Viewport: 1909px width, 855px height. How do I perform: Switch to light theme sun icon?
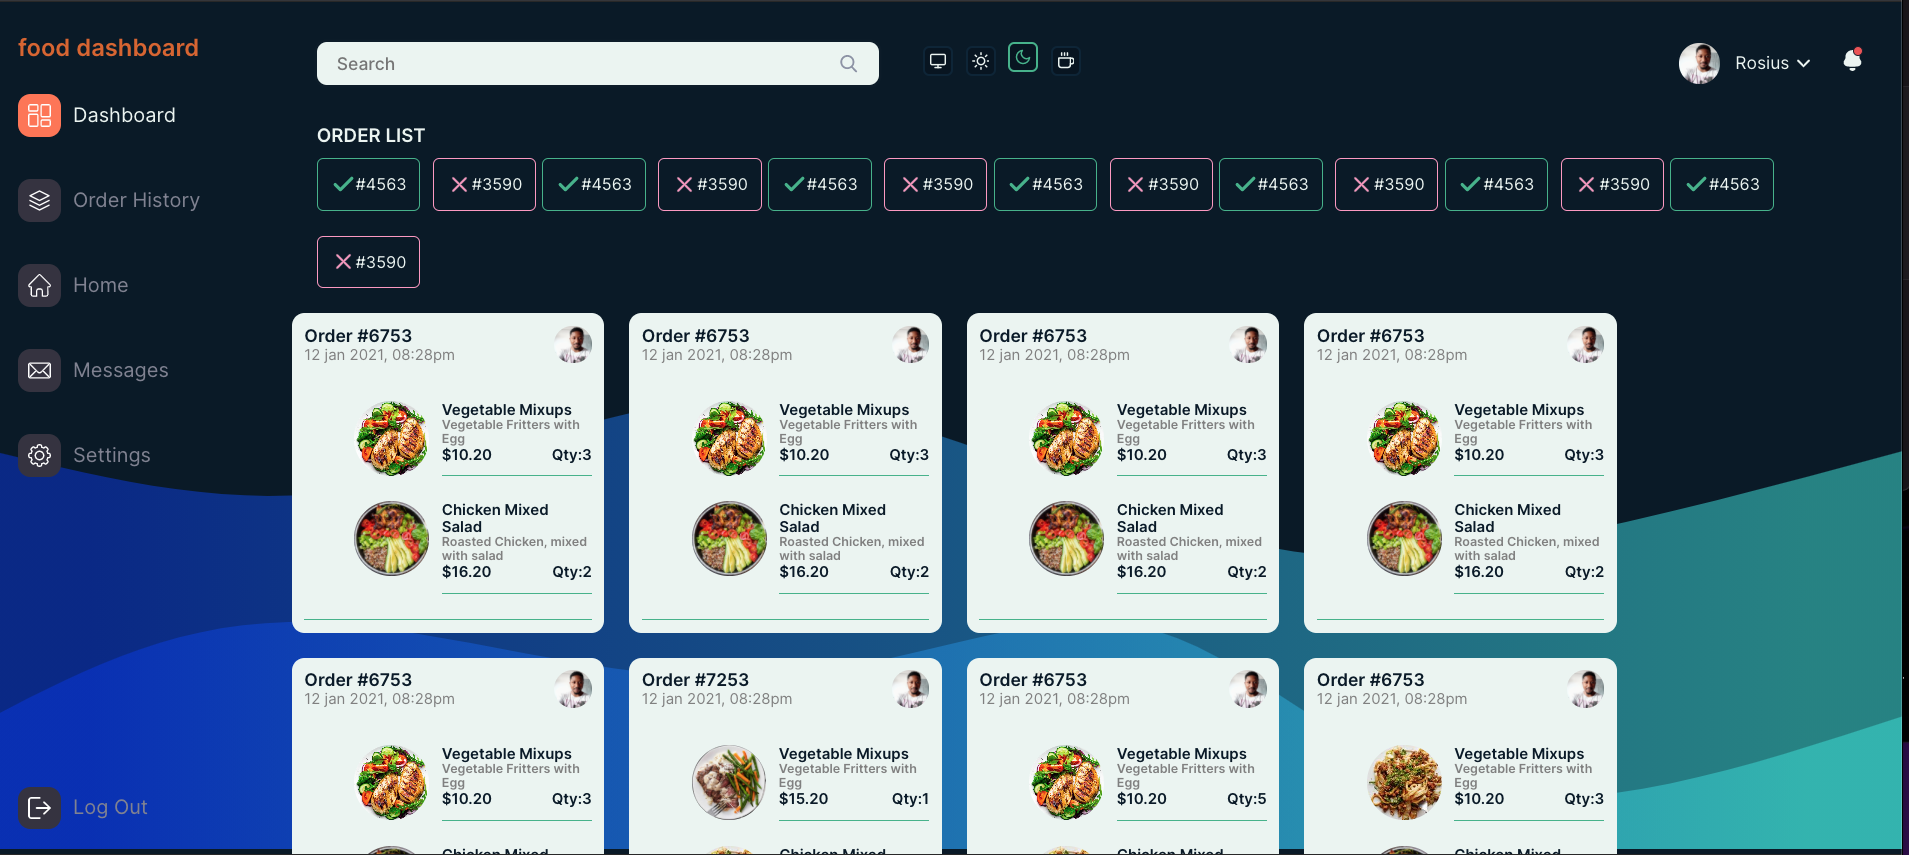click(x=981, y=61)
